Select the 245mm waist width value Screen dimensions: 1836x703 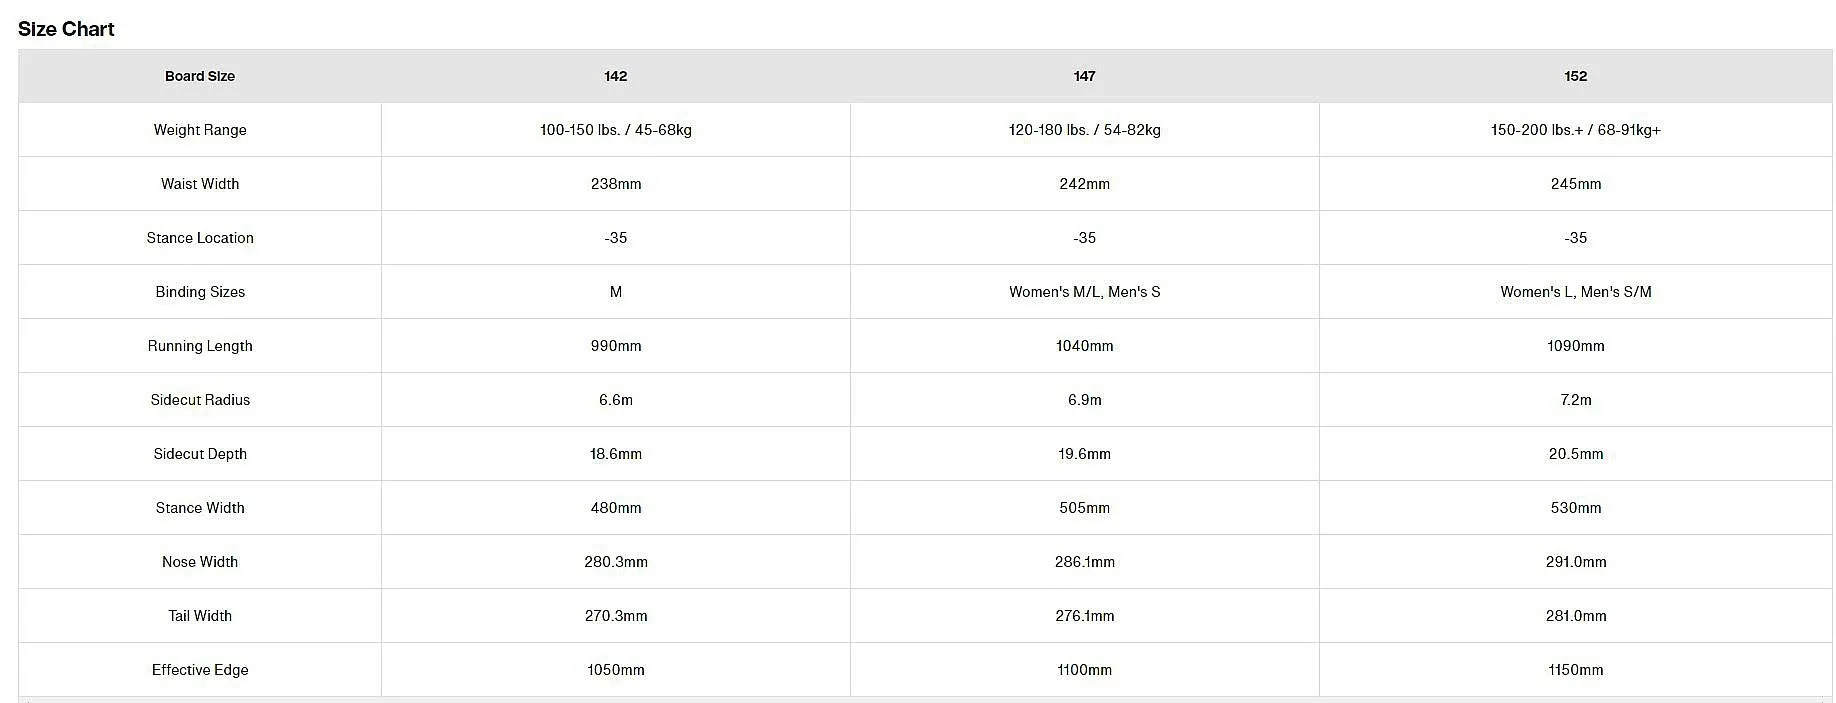pyautogui.click(x=1576, y=184)
